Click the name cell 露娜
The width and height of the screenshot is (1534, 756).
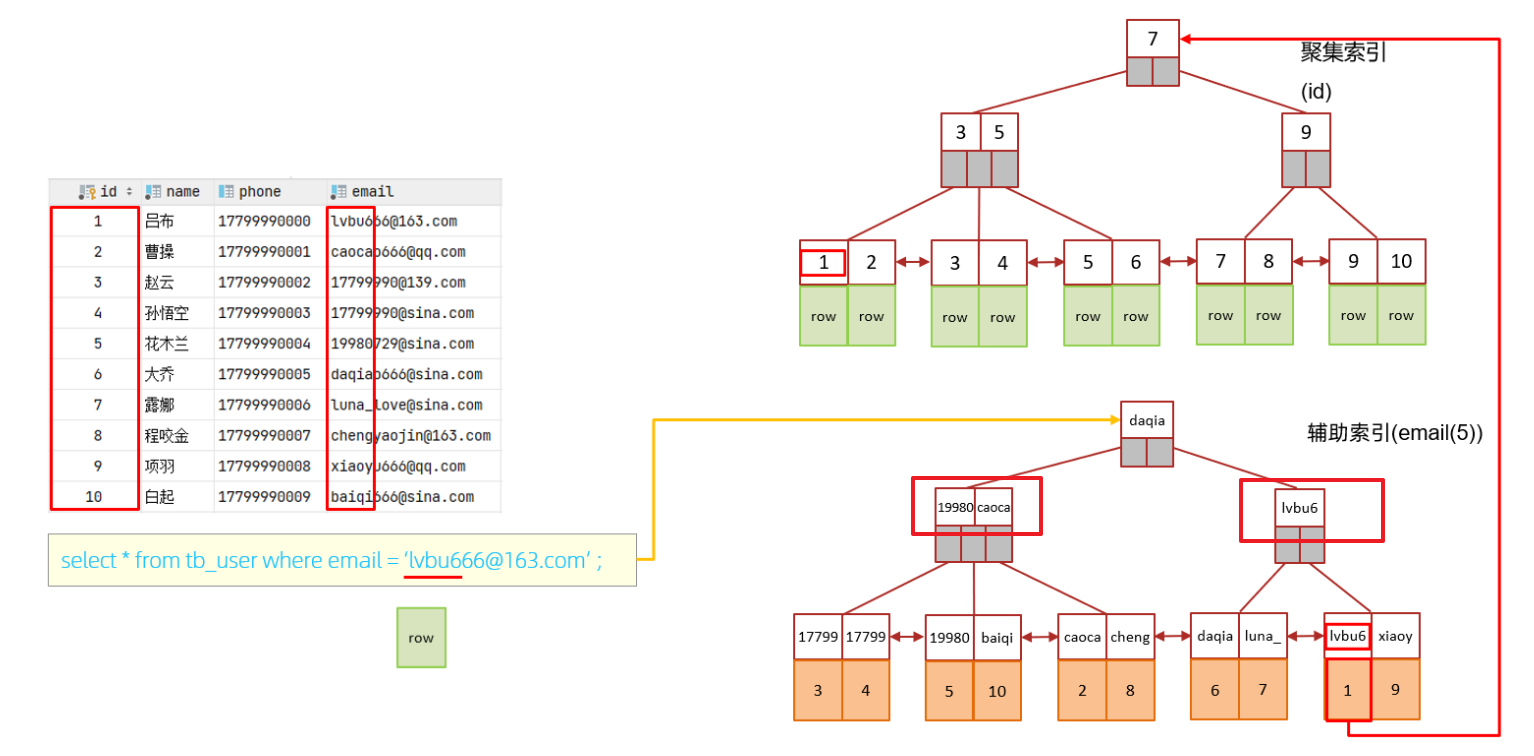click(159, 405)
